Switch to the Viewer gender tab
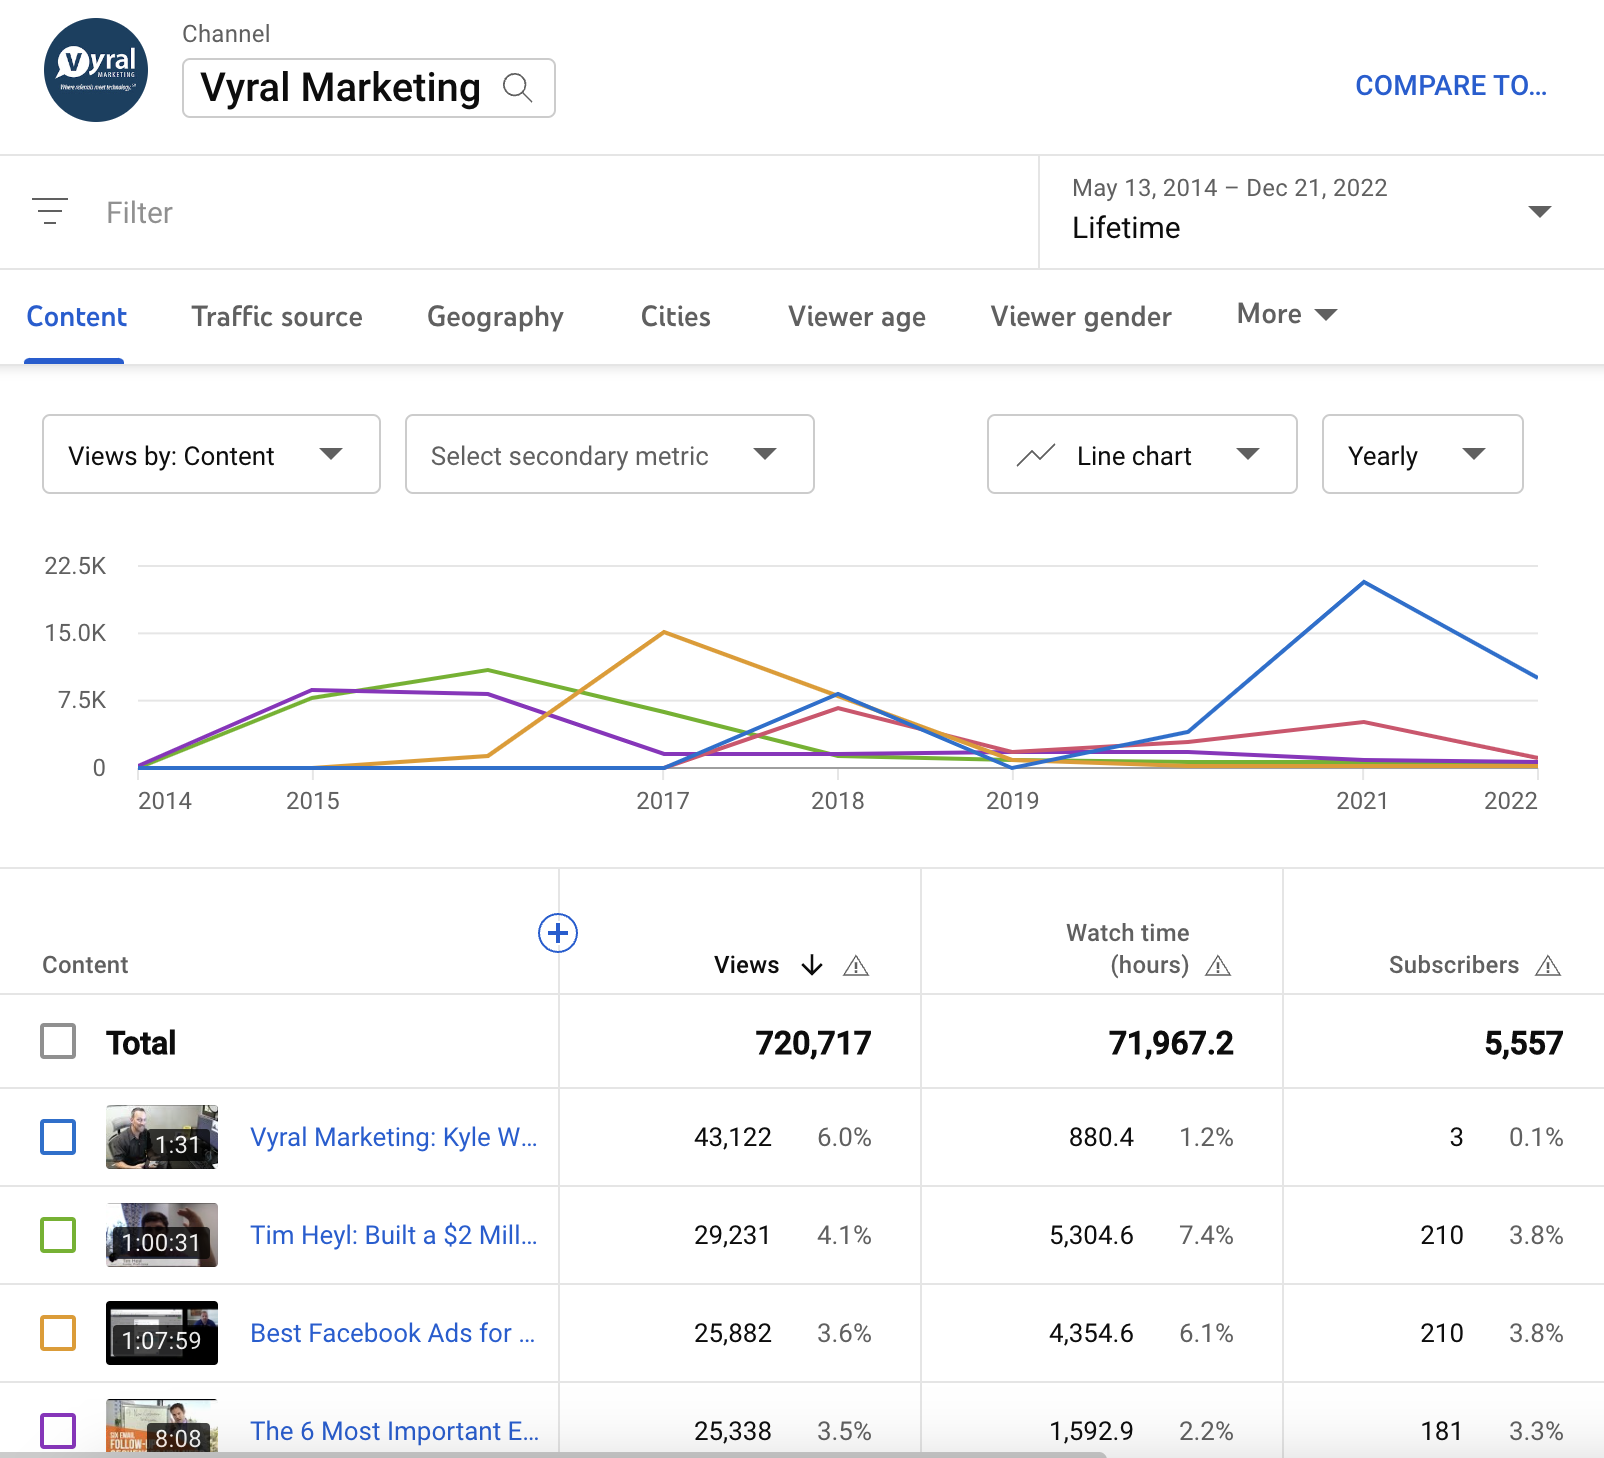Viewport: 1604px width, 1458px height. click(1081, 317)
